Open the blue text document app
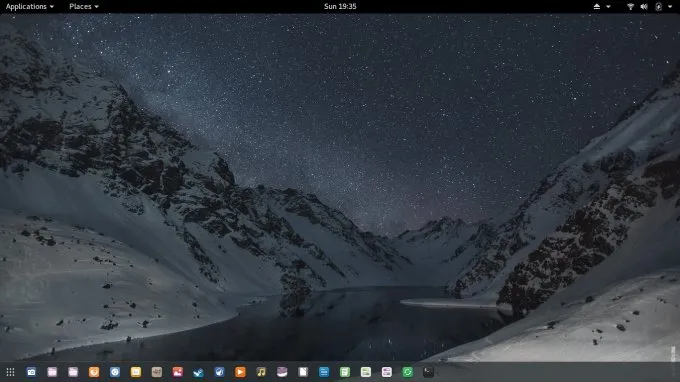Viewport: 680px width, 382px height. click(x=324, y=372)
